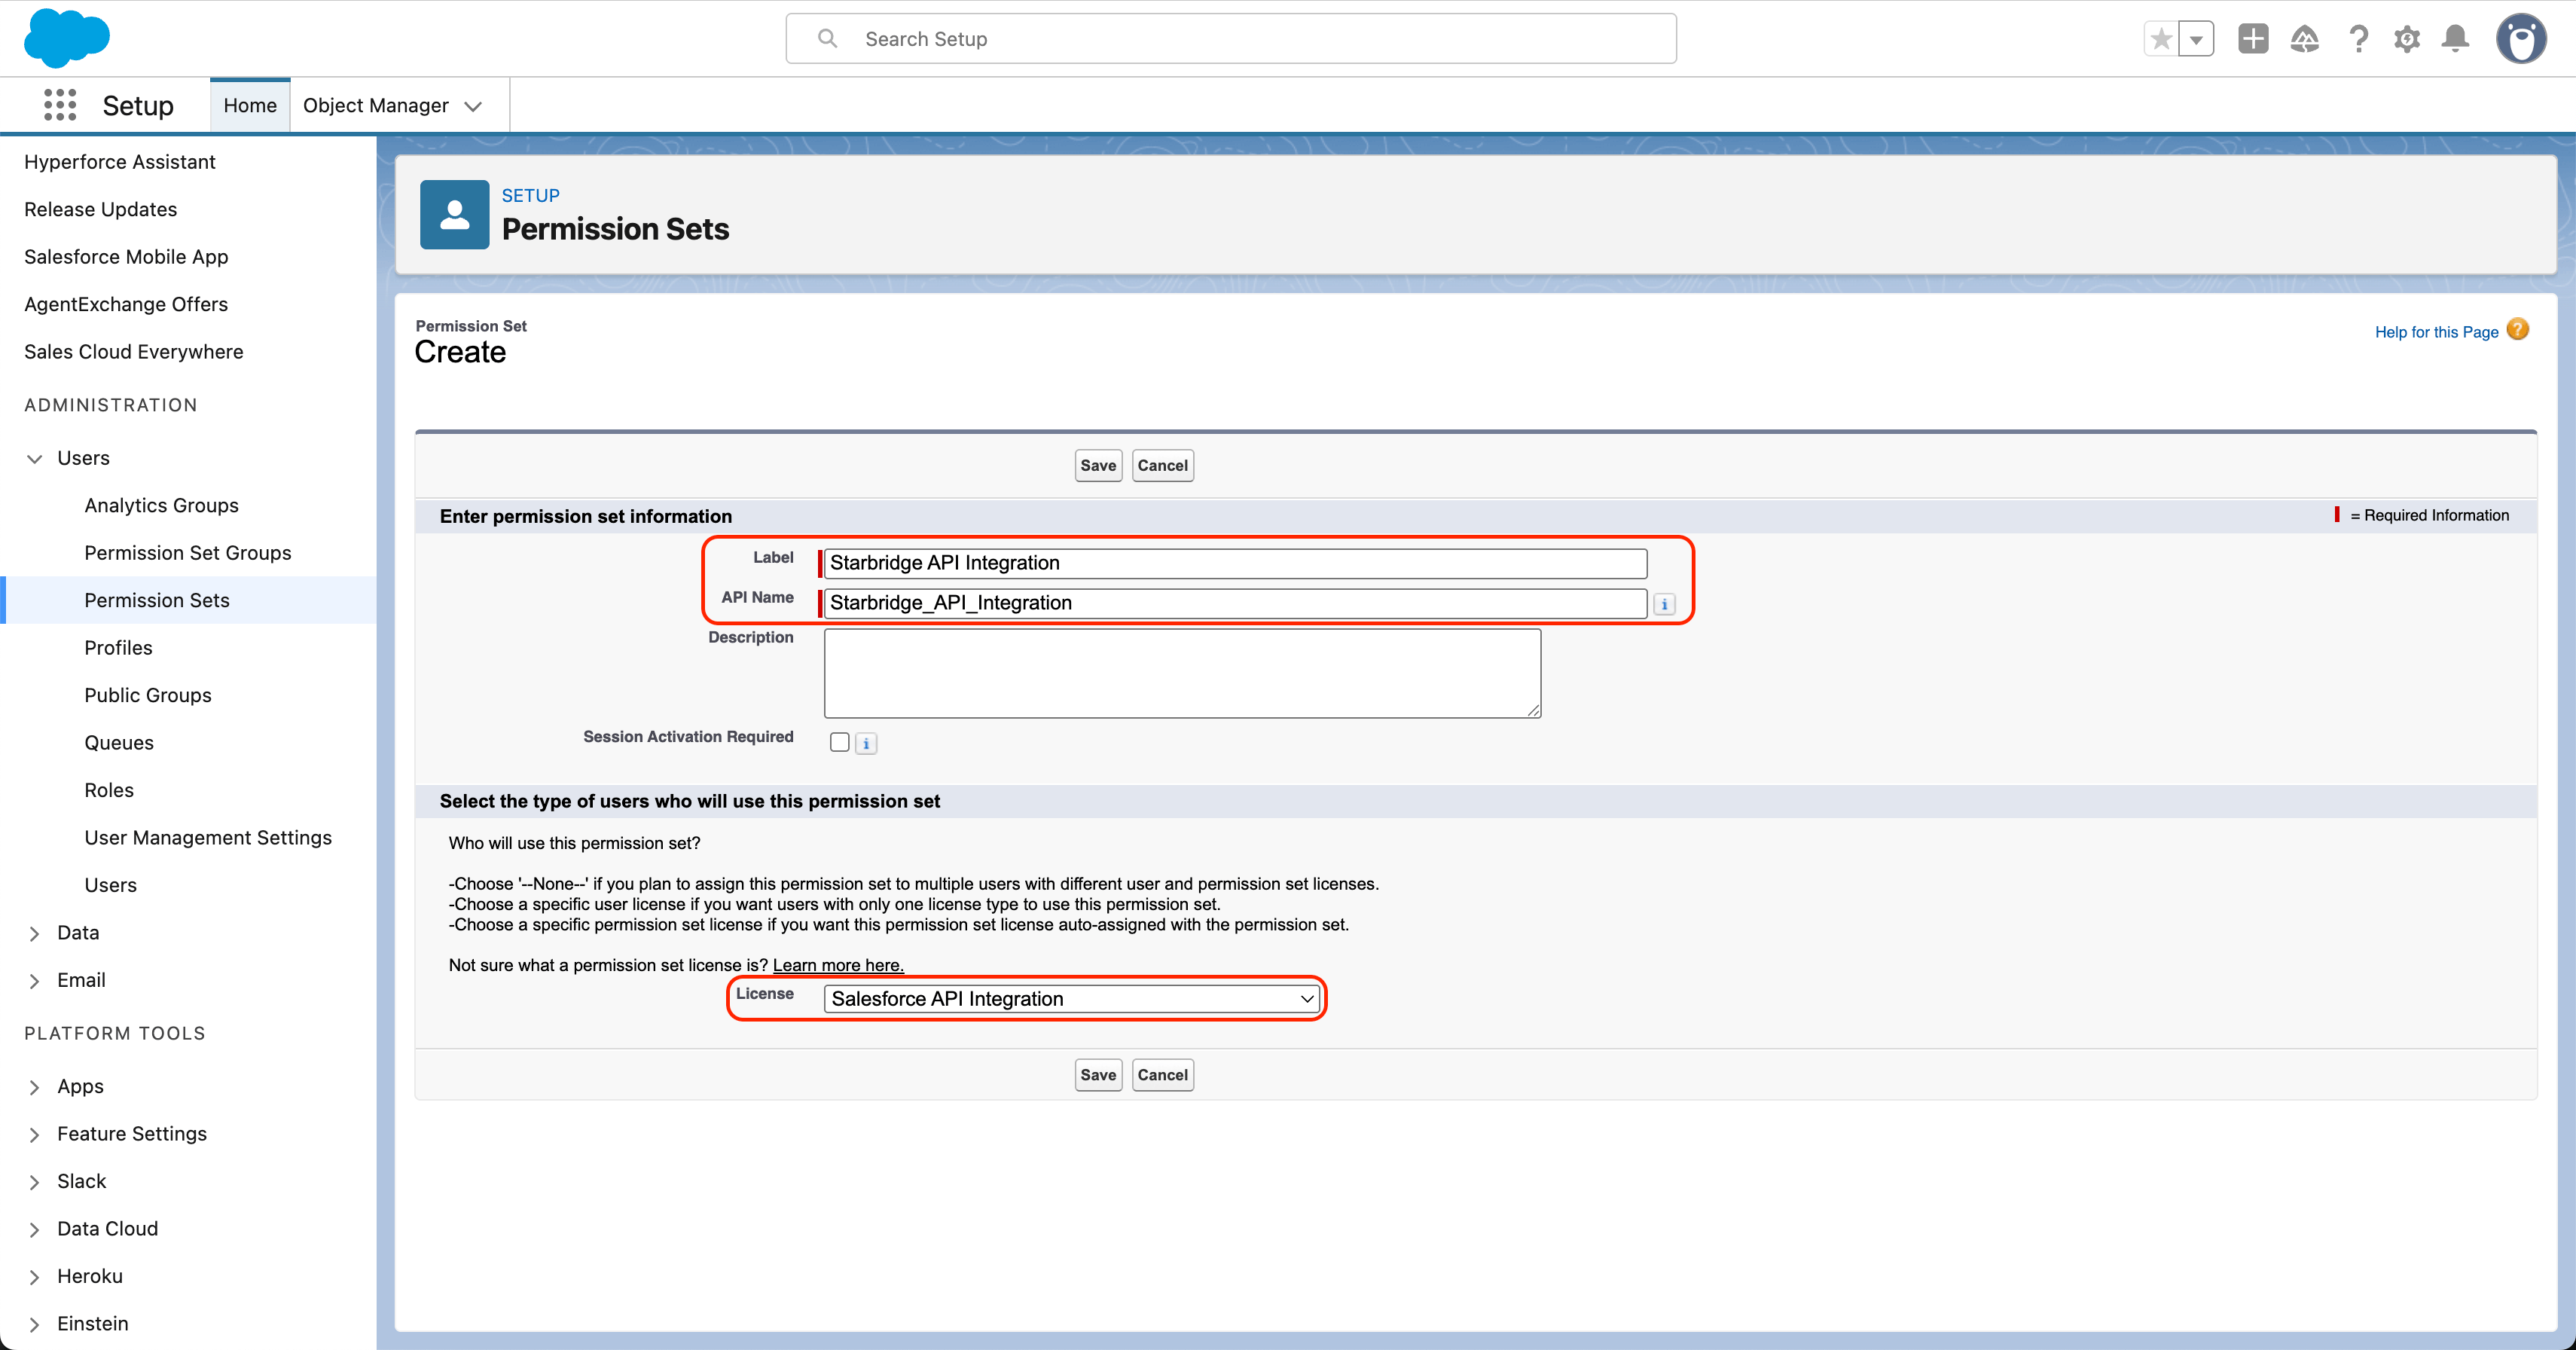This screenshot has height=1350, width=2576.
Task: Click the API Name input field
Action: point(1235,603)
